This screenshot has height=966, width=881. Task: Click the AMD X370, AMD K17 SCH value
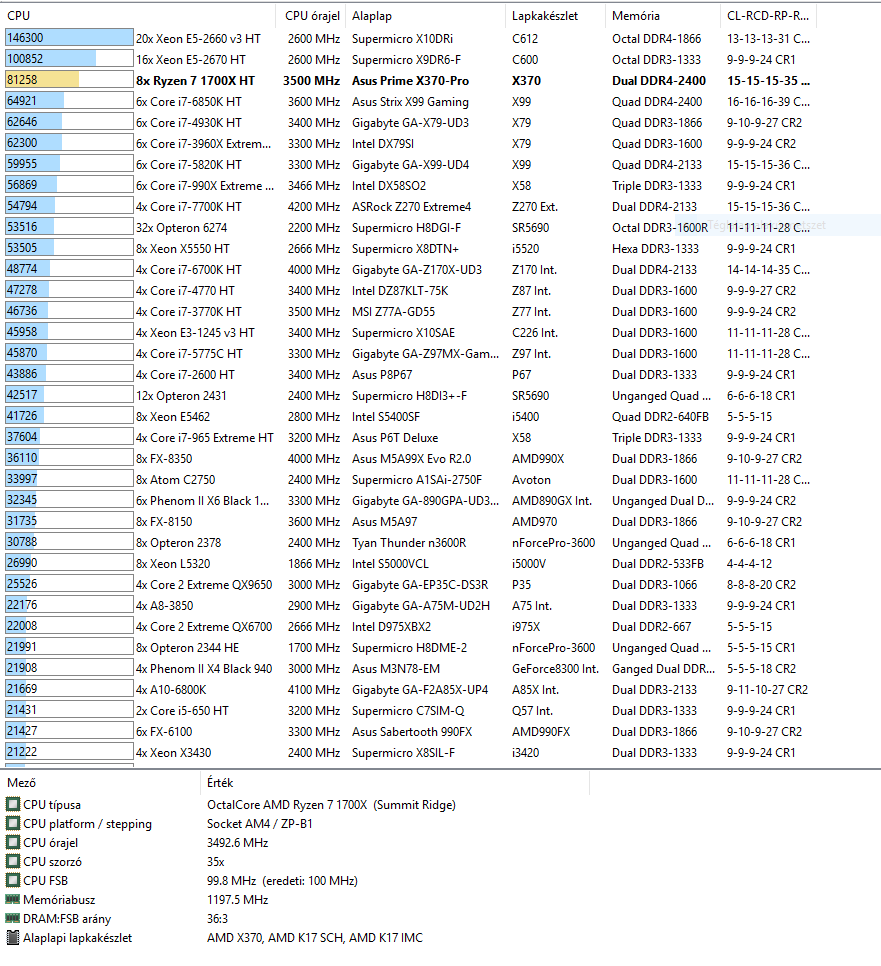click(x=315, y=938)
